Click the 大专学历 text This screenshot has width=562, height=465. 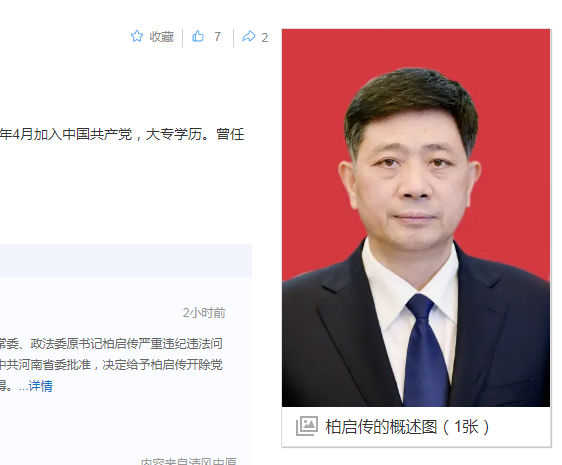pyautogui.click(x=173, y=135)
